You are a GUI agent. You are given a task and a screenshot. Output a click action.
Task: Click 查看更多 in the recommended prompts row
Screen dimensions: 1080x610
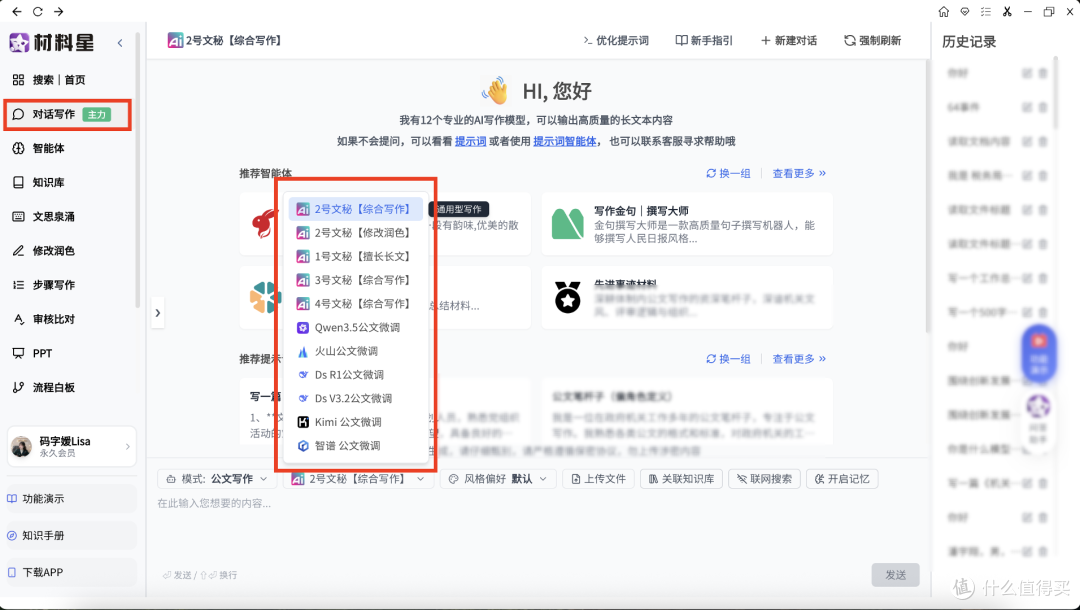(x=799, y=359)
